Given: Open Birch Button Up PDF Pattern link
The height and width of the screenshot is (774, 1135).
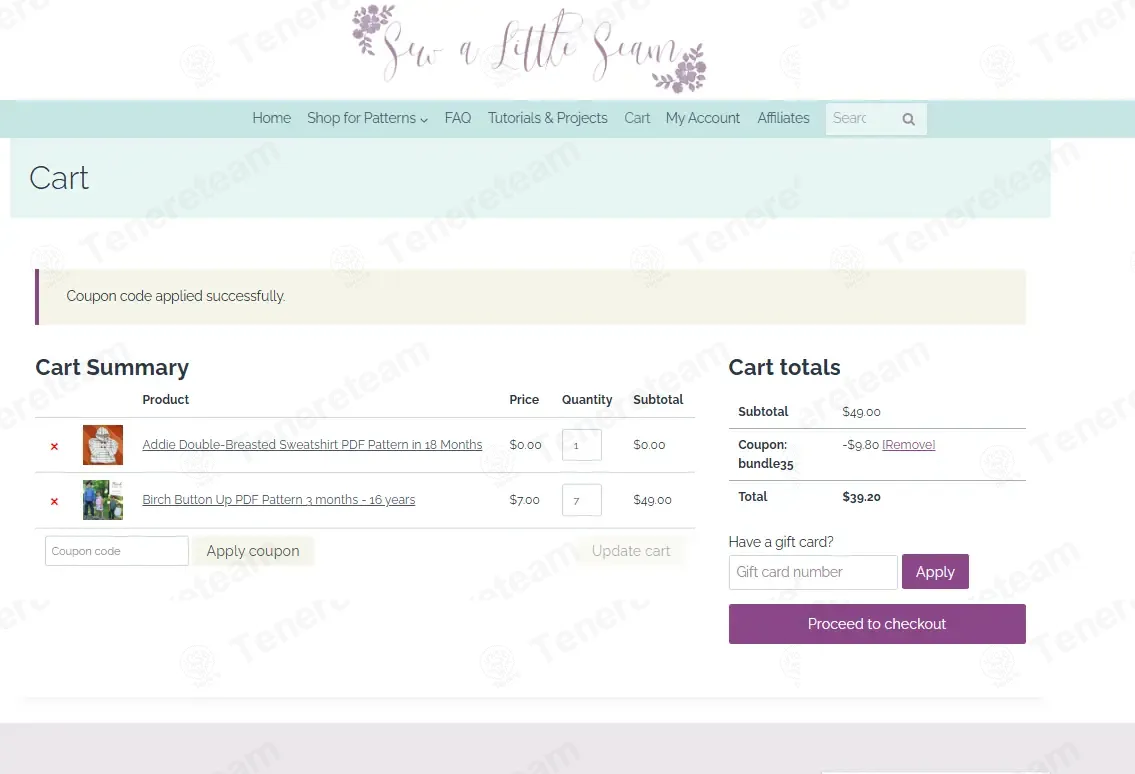Looking at the screenshot, I should coord(279,500).
